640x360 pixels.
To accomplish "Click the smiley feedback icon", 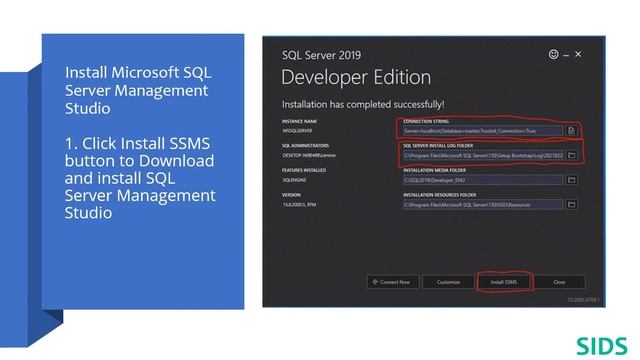I will coord(553,54).
